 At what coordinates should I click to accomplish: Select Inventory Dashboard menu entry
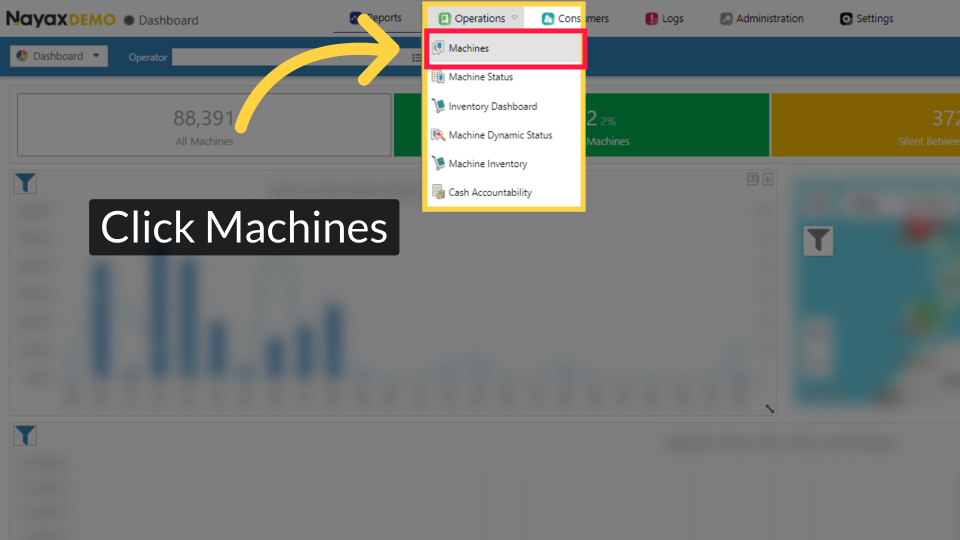coord(492,106)
